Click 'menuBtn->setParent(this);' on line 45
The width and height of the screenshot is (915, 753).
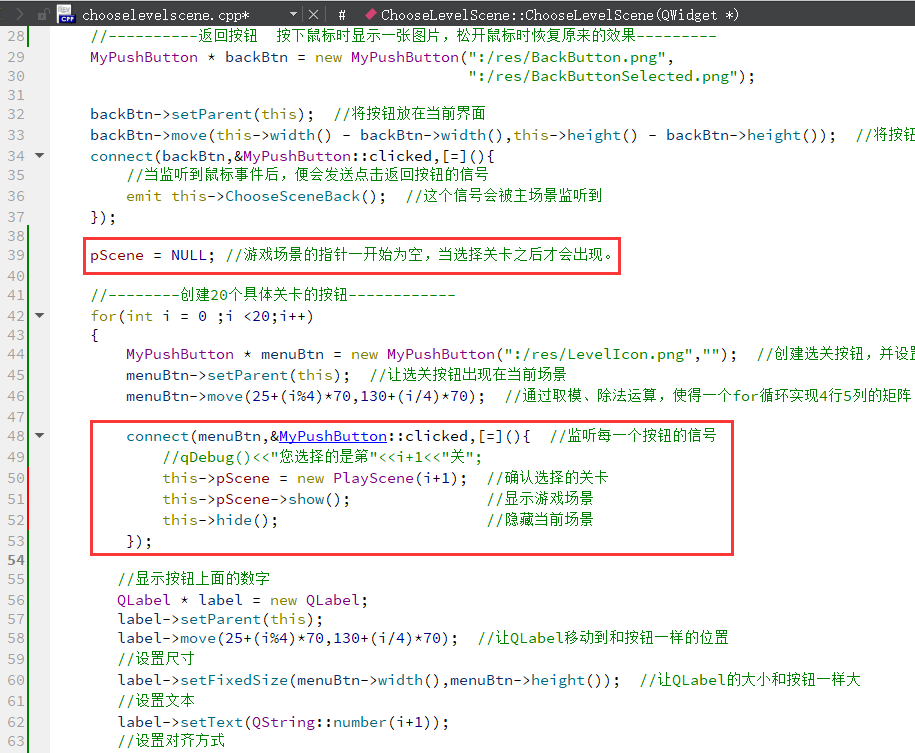(x=238, y=375)
